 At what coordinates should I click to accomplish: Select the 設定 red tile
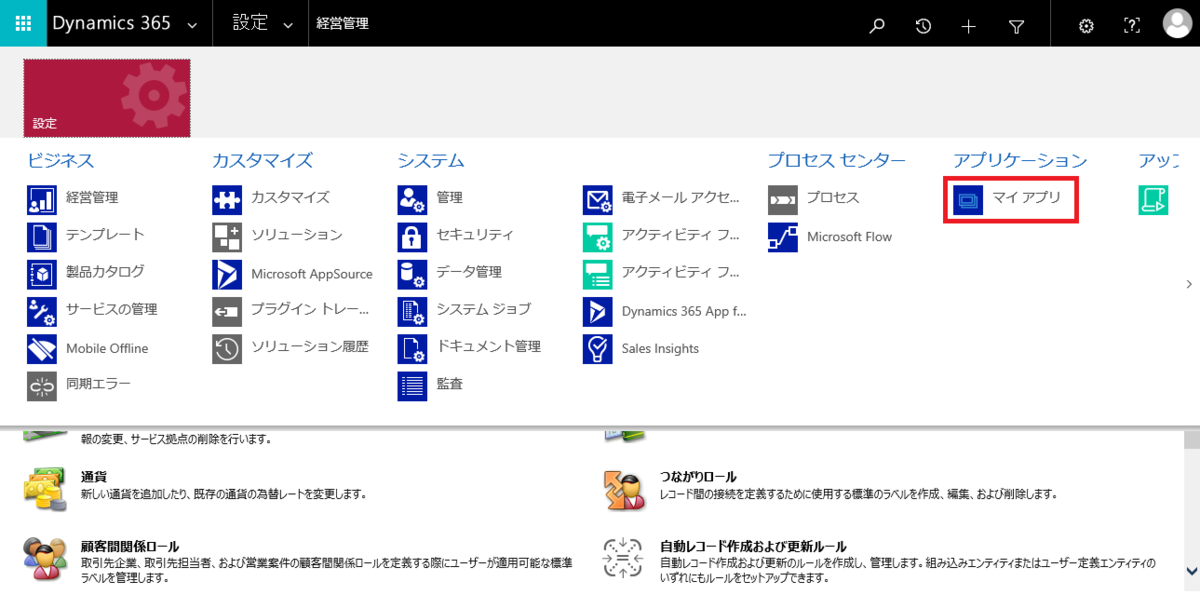coord(107,98)
